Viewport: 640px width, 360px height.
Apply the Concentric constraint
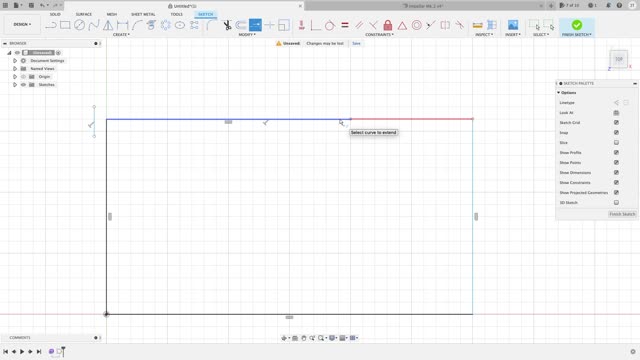416,25
